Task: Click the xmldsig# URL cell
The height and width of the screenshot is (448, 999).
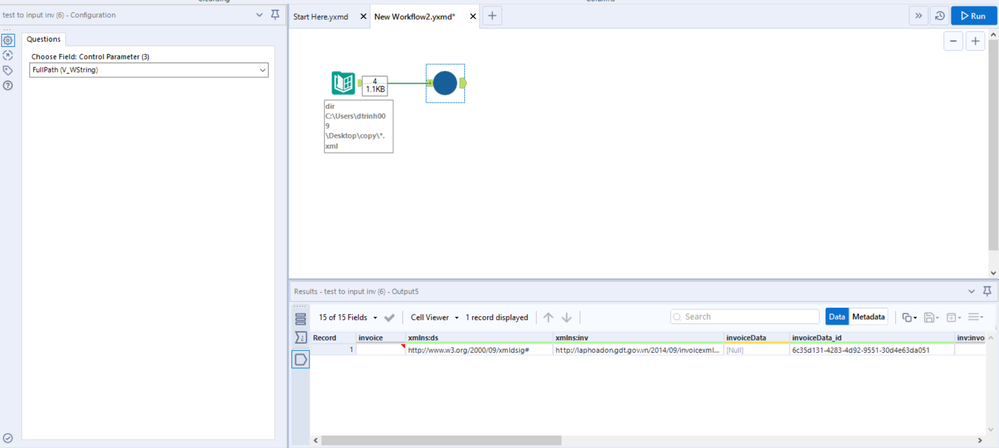Action: (478, 350)
